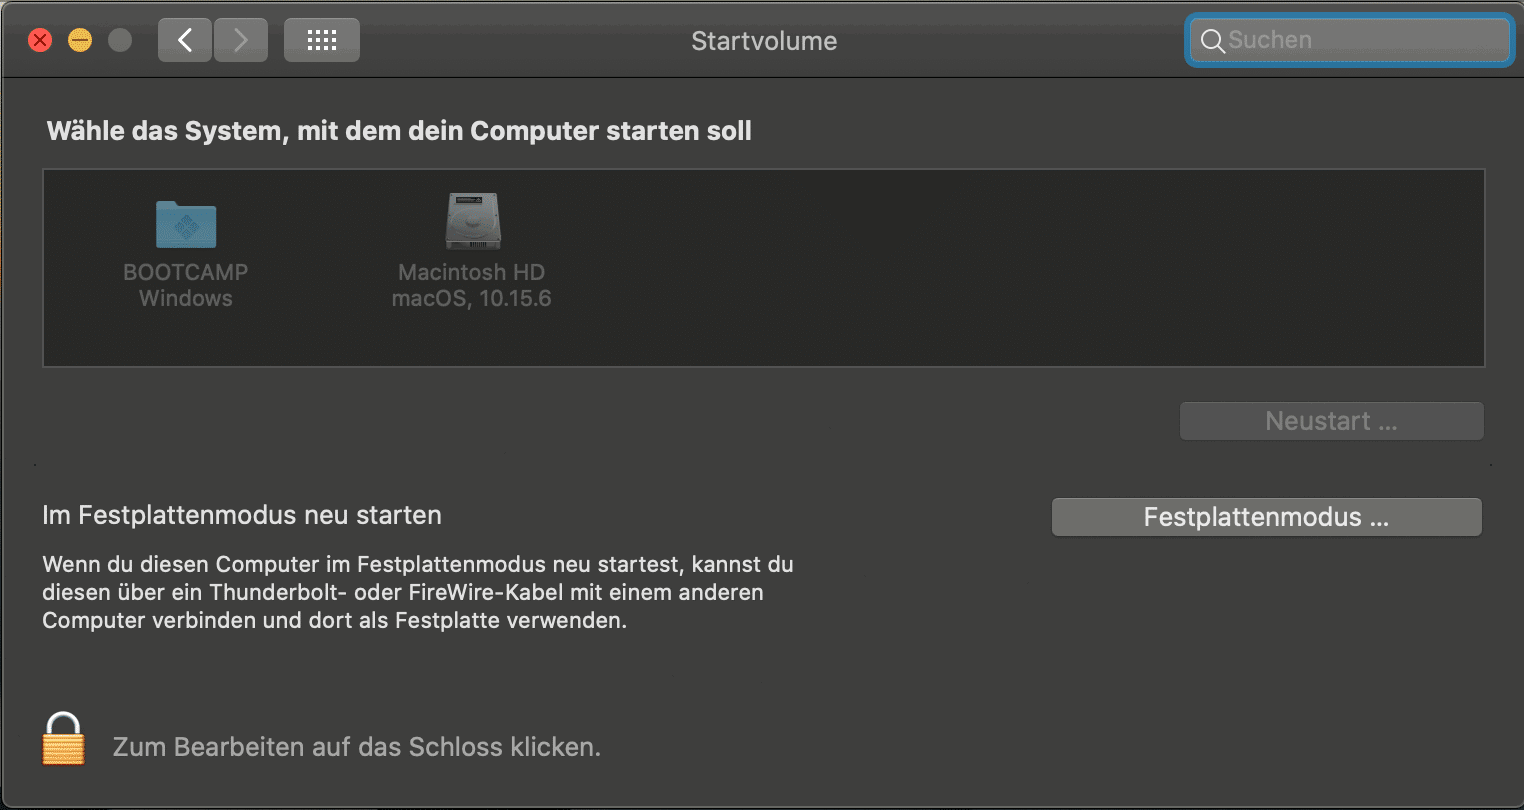
Task: Go forward with the right chevron button
Action: (241, 40)
